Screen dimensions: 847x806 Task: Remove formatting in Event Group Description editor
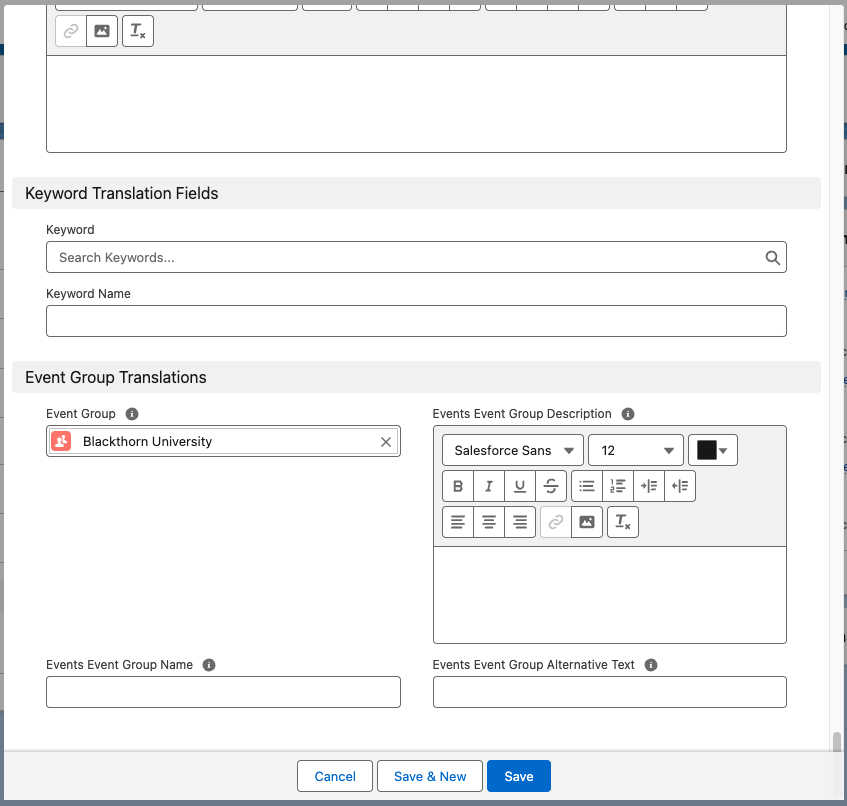coord(623,522)
